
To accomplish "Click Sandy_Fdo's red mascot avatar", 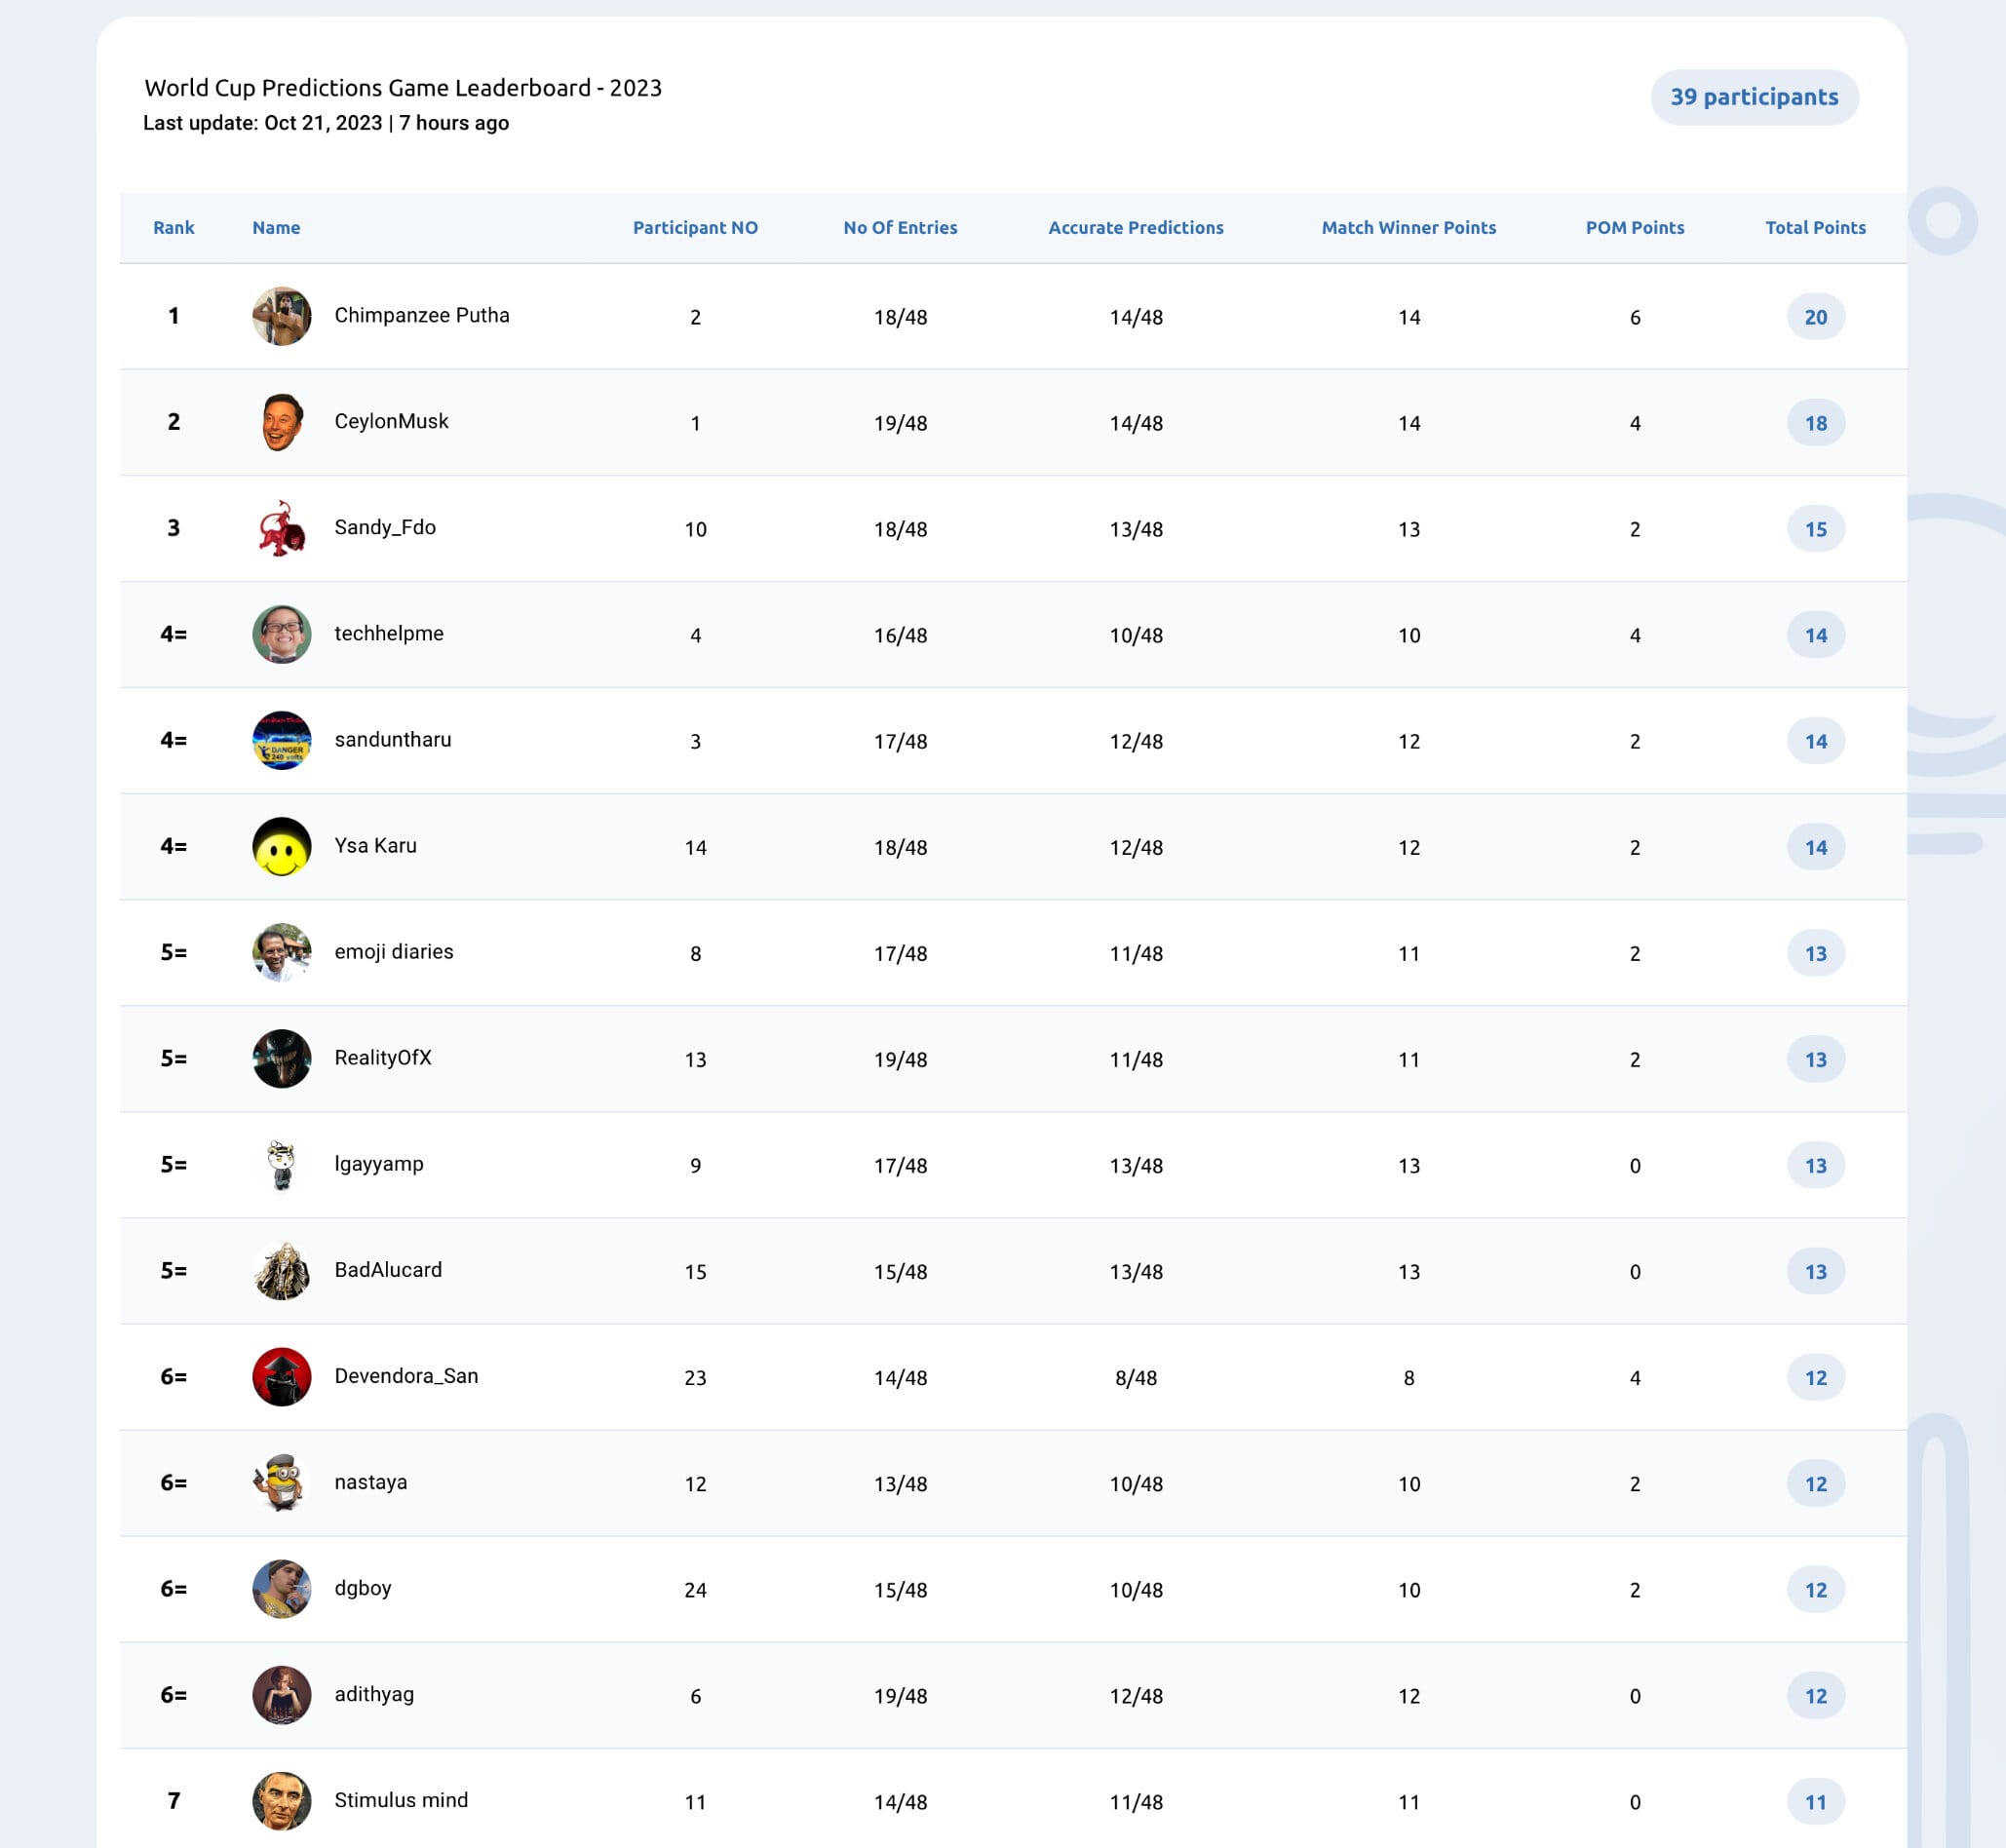I will 282,528.
